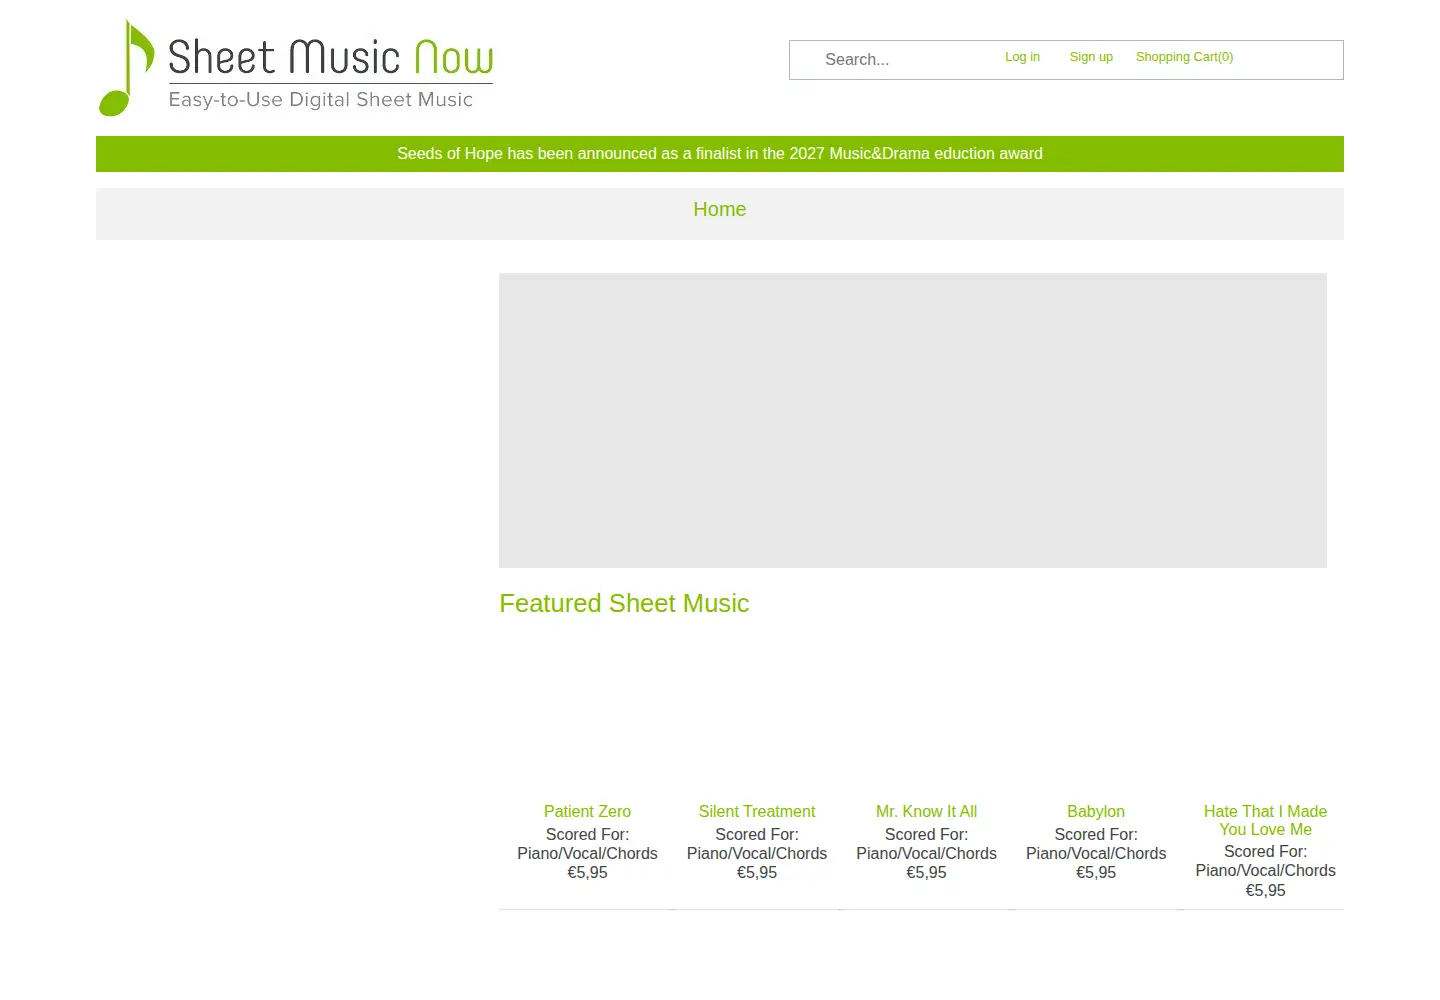Click the €5,95 price under Hate That I Made You Love Me
Screen dimensions: 1440x1000
point(1265,890)
